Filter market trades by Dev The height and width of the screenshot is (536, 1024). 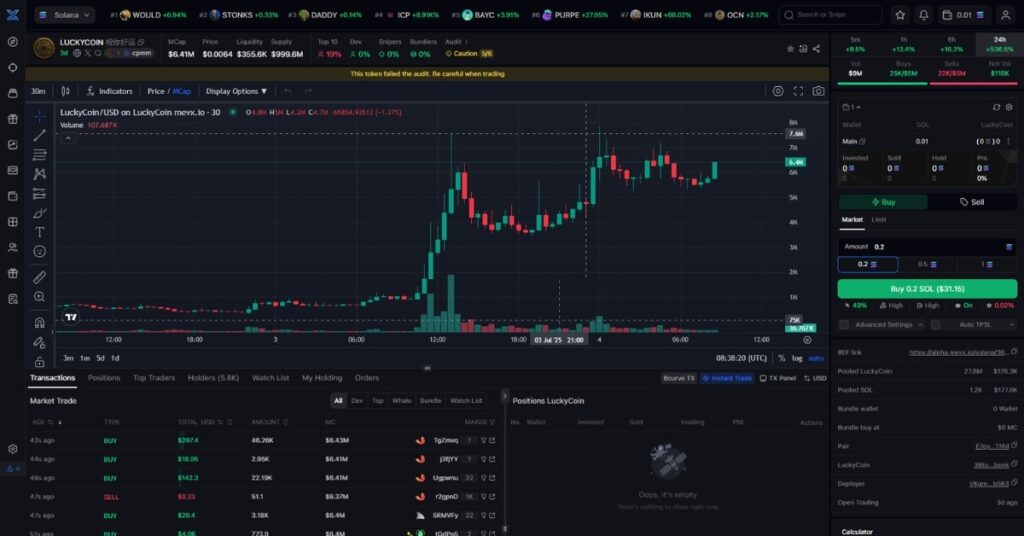point(357,401)
